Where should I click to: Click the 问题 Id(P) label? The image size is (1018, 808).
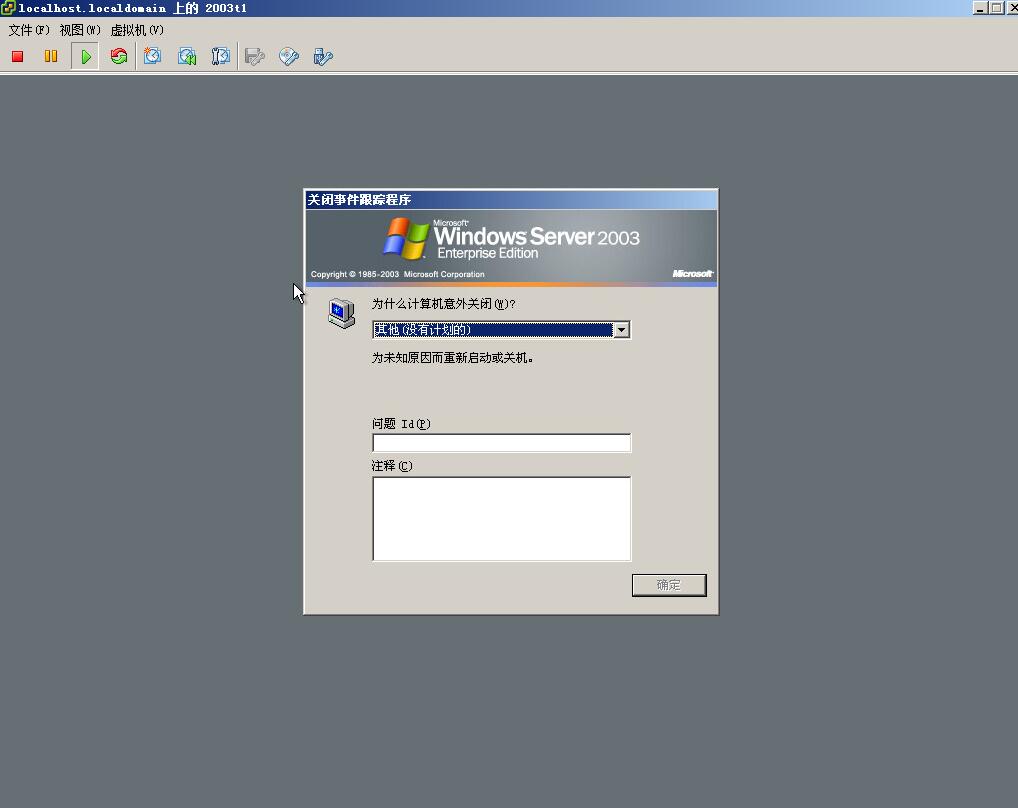tap(401, 424)
